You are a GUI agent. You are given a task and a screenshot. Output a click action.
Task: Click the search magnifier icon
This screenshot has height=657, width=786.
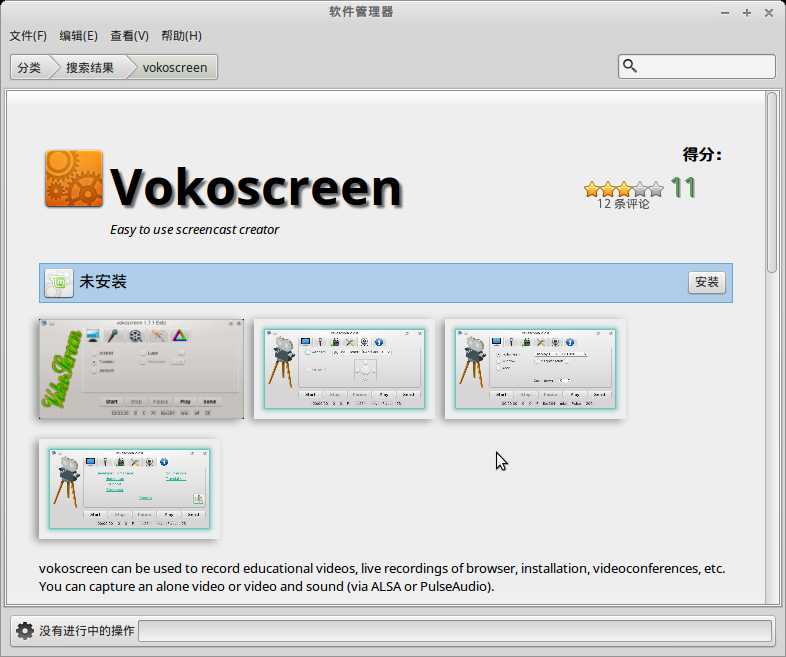630,66
